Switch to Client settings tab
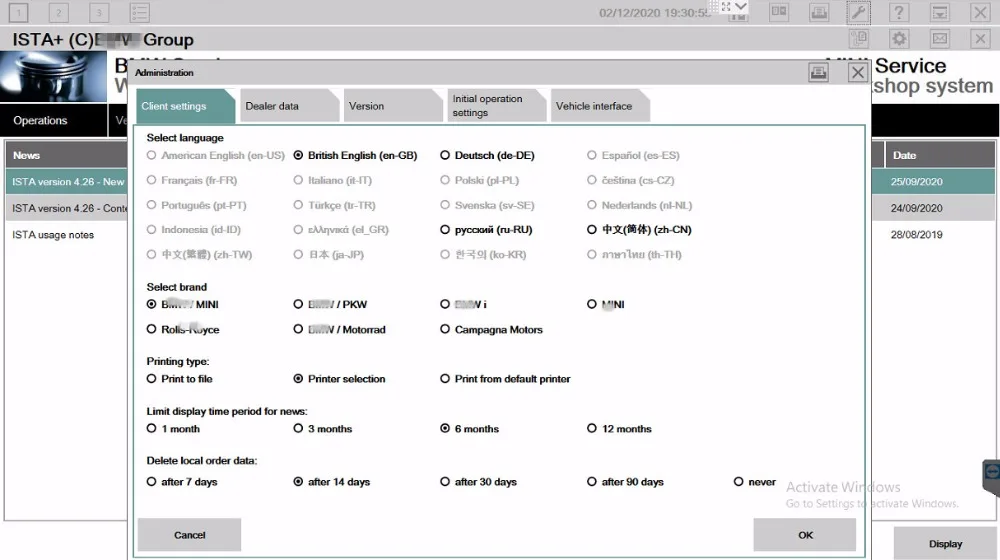Image resolution: width=1000 pixels, height=560 pixels. [x=185, y=106]
